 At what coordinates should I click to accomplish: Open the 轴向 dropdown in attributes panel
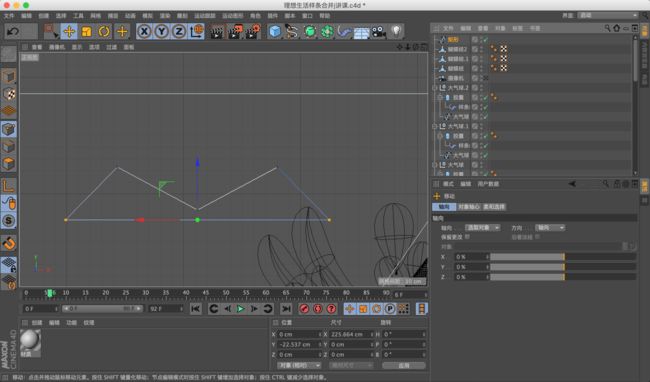pos(483,227)
